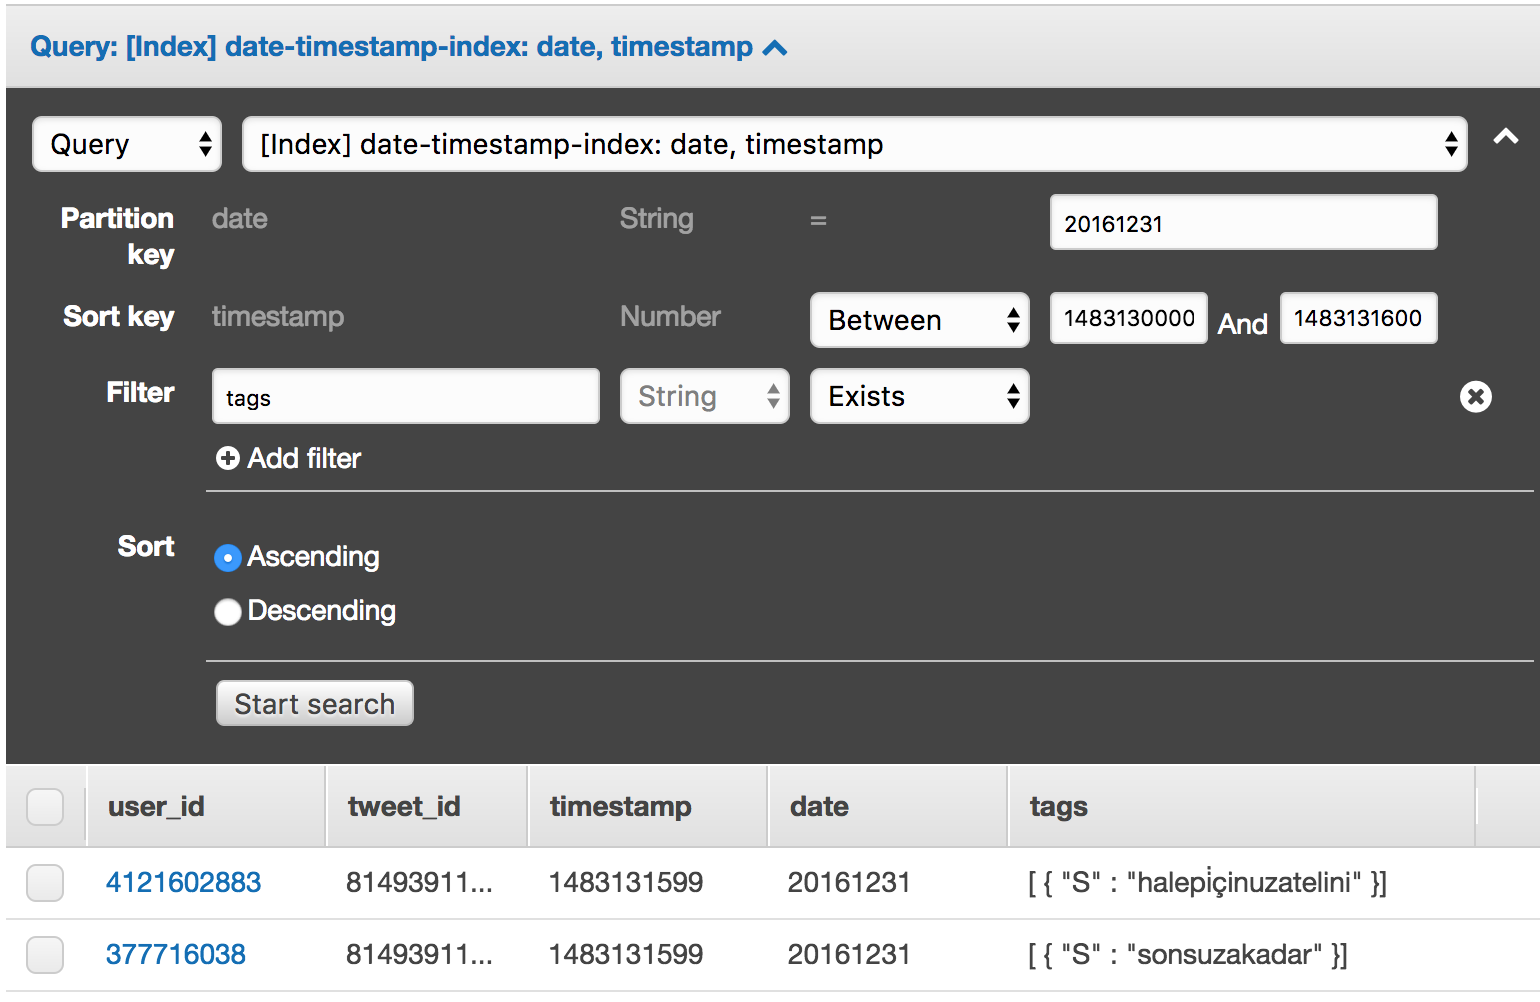
Task: Remove the tags filter with the X icon
Action: coord(1475,397)
